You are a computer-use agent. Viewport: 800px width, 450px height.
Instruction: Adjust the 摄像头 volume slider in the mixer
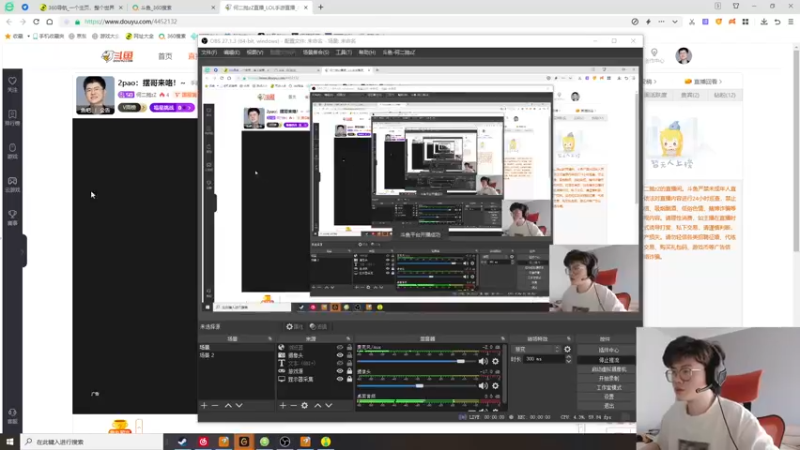[x=417, y=386]
